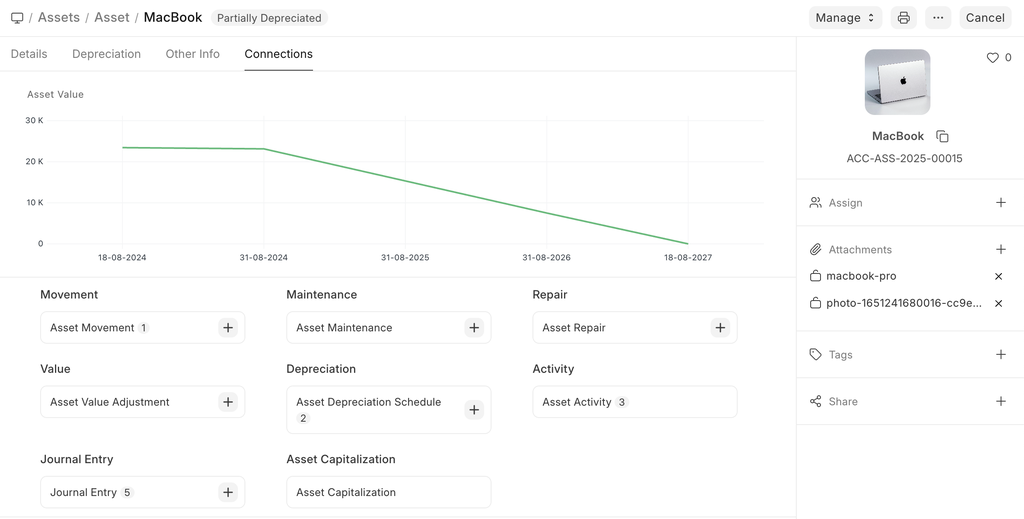Create new Journal Entry with plus
Screen dimensions: 1024x519
[x=228, y=492]
